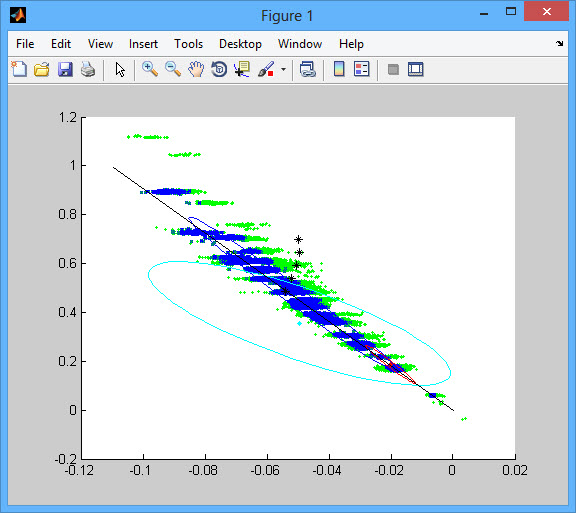The height and width of the screenshot is (513, 576).
Task: Activate the Zoom Out magnifier
Action: pyautogui.click(x=173, y=69)
